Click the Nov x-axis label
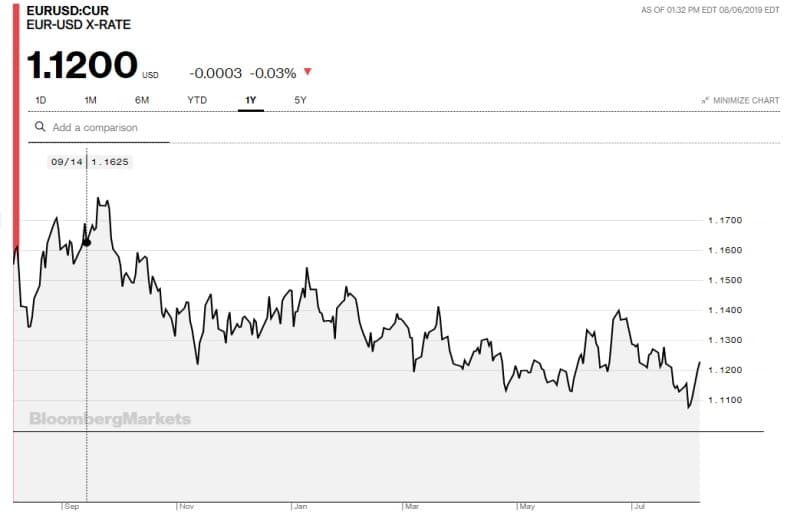Viewport: 800px width, 515px height. (x=187, y=506)
